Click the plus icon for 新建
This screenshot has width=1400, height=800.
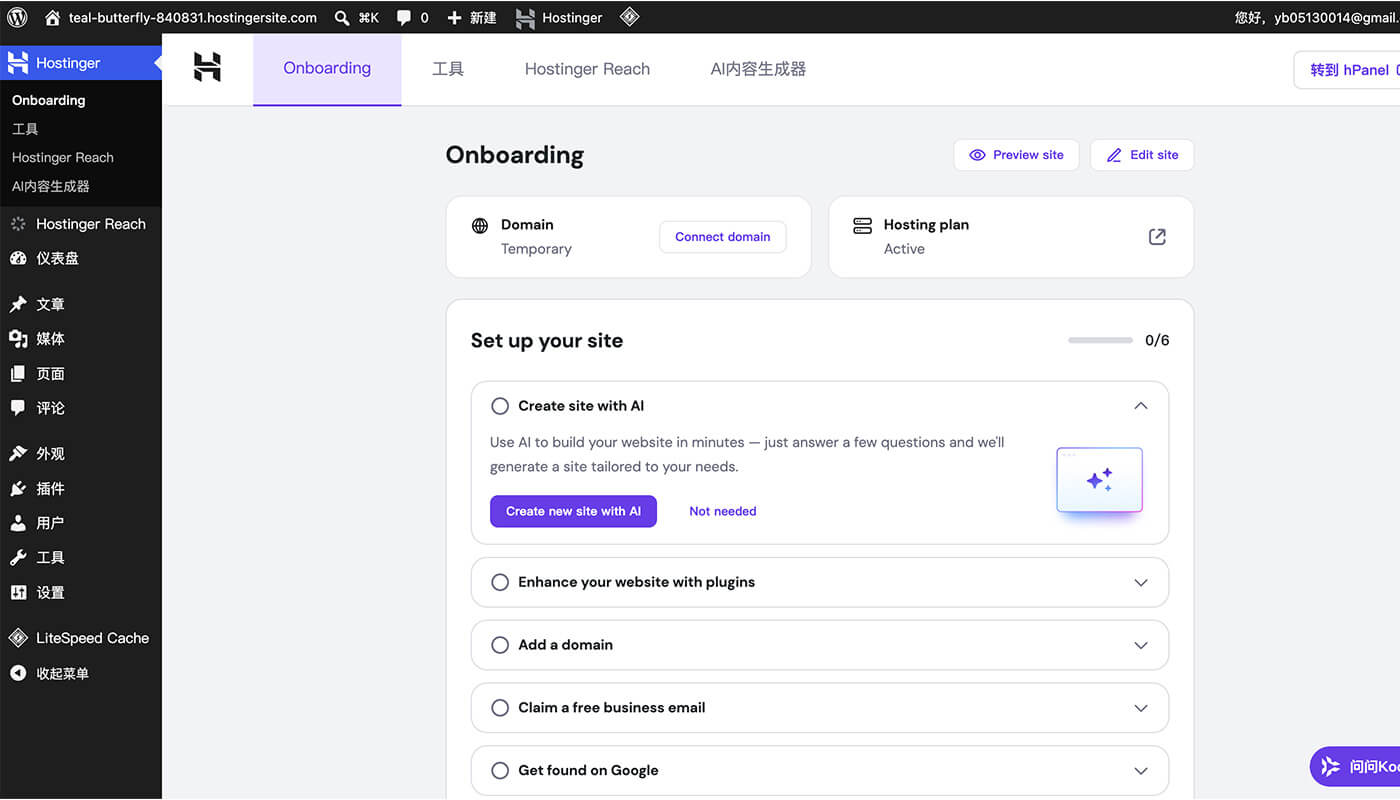pos(454,17)
